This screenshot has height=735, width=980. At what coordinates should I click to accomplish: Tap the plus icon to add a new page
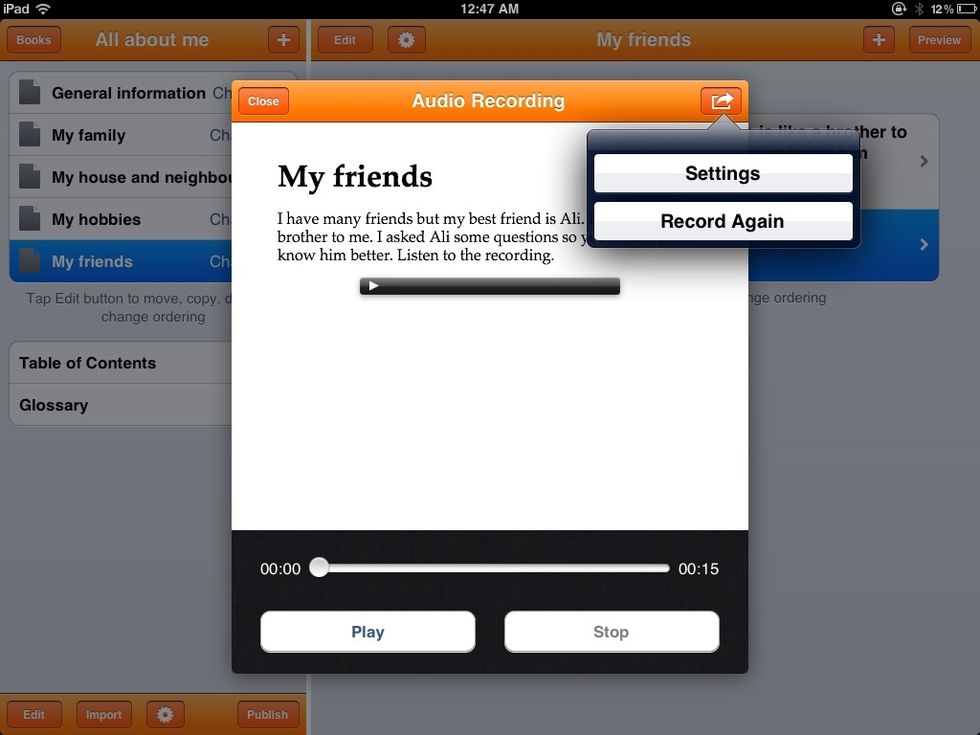[878, 39]
